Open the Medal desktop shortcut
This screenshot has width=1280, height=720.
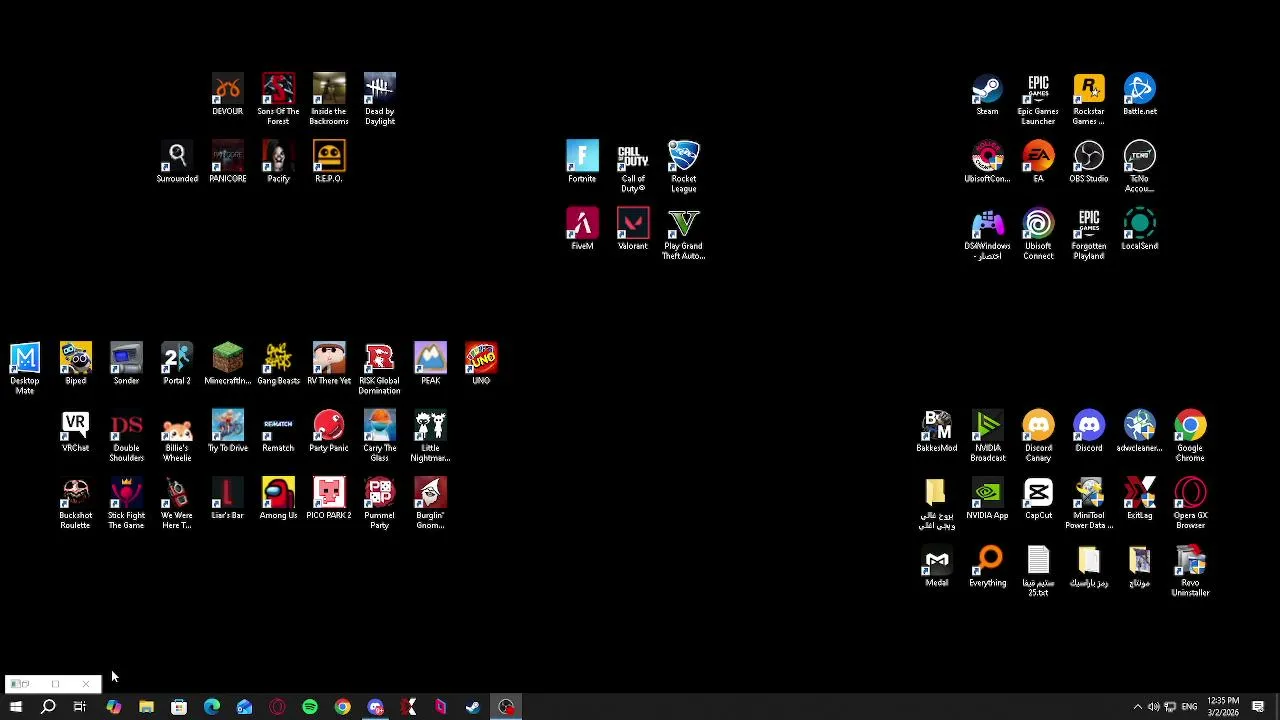coord(937,566)
